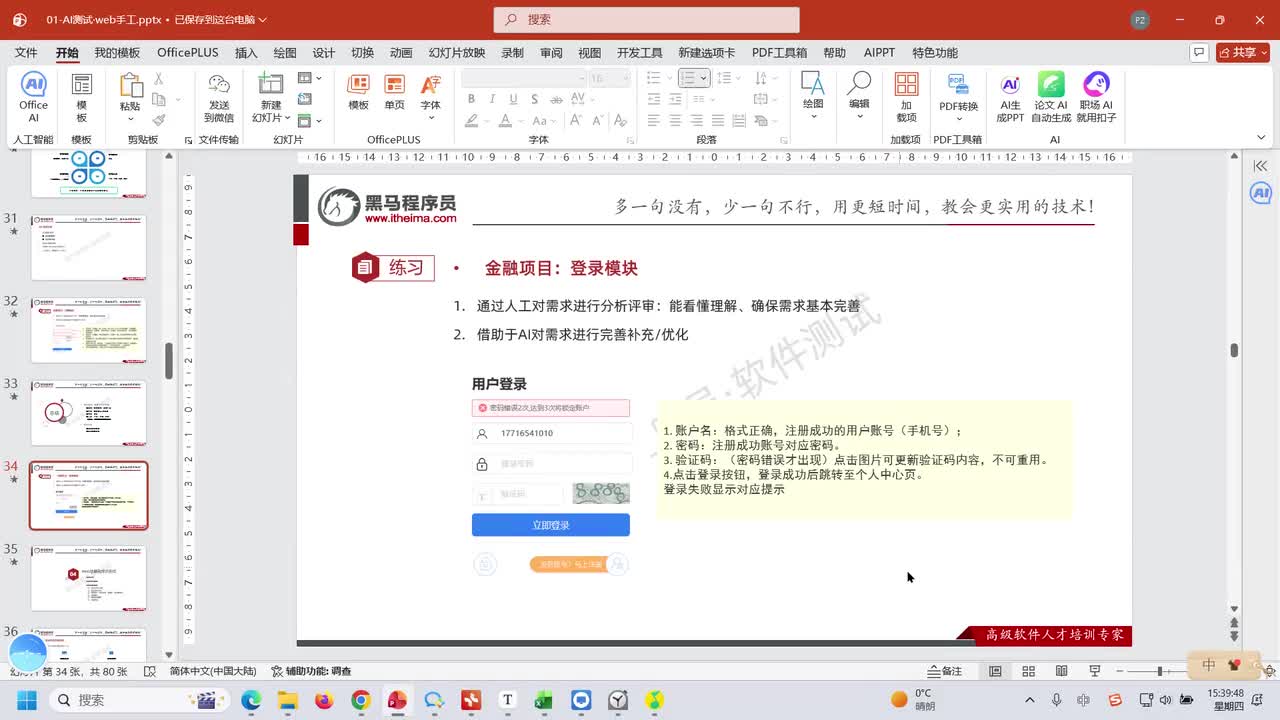1280x720 pixels.
Task: Click 辅助功能: 调查 in status bar
Action: click(311, 671)
